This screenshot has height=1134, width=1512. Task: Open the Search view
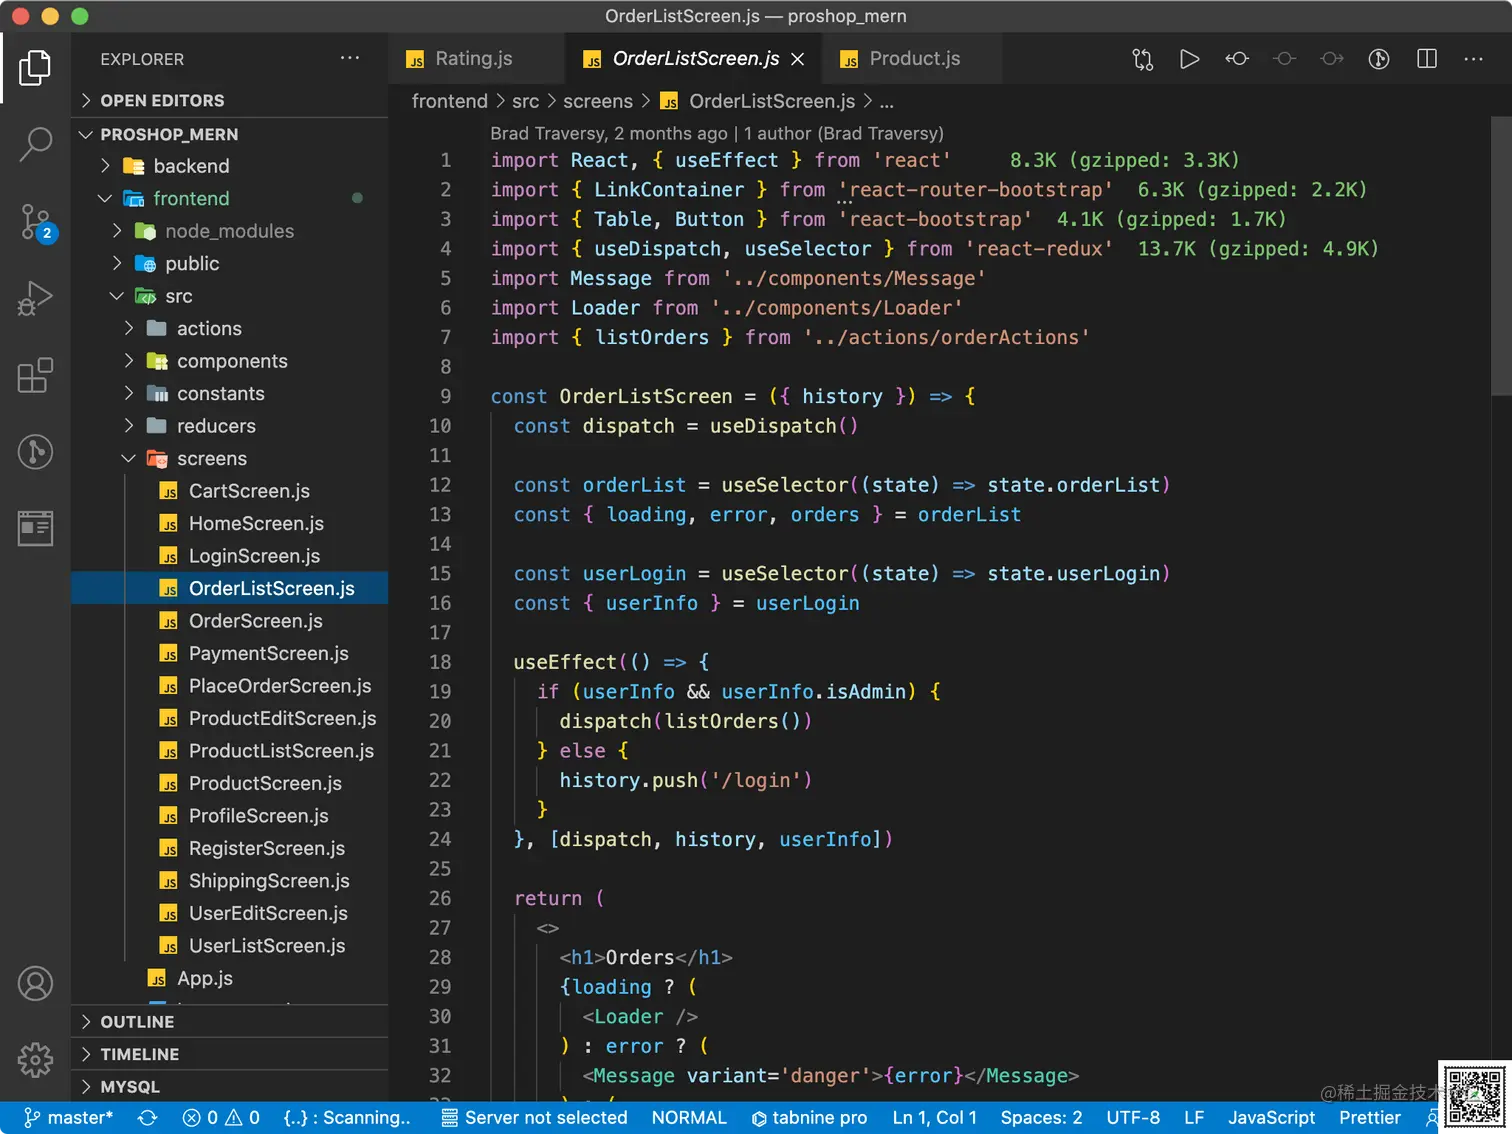pos(35,145)
